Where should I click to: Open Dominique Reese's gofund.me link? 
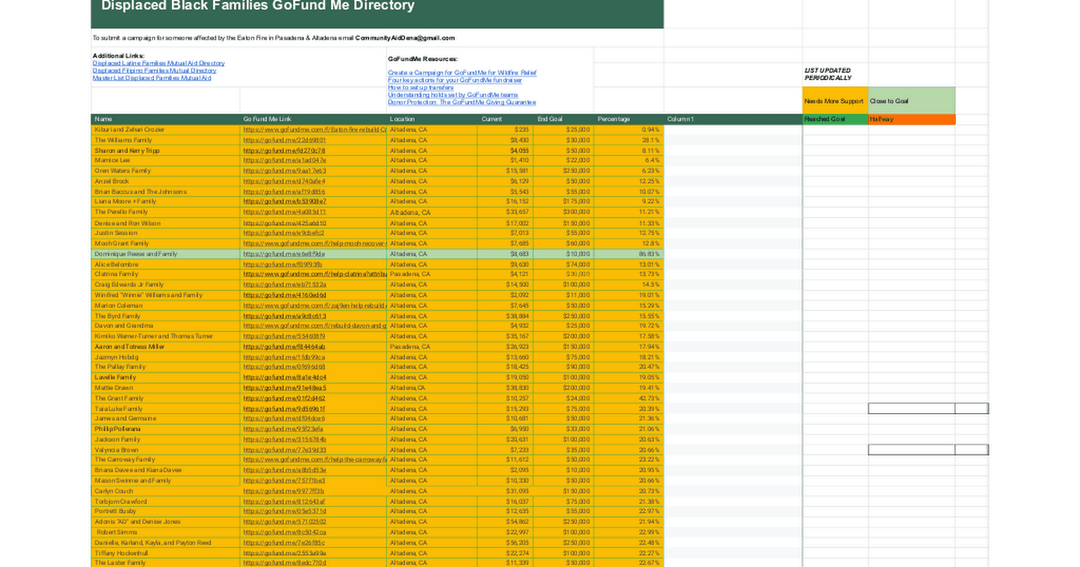point(284,254)
